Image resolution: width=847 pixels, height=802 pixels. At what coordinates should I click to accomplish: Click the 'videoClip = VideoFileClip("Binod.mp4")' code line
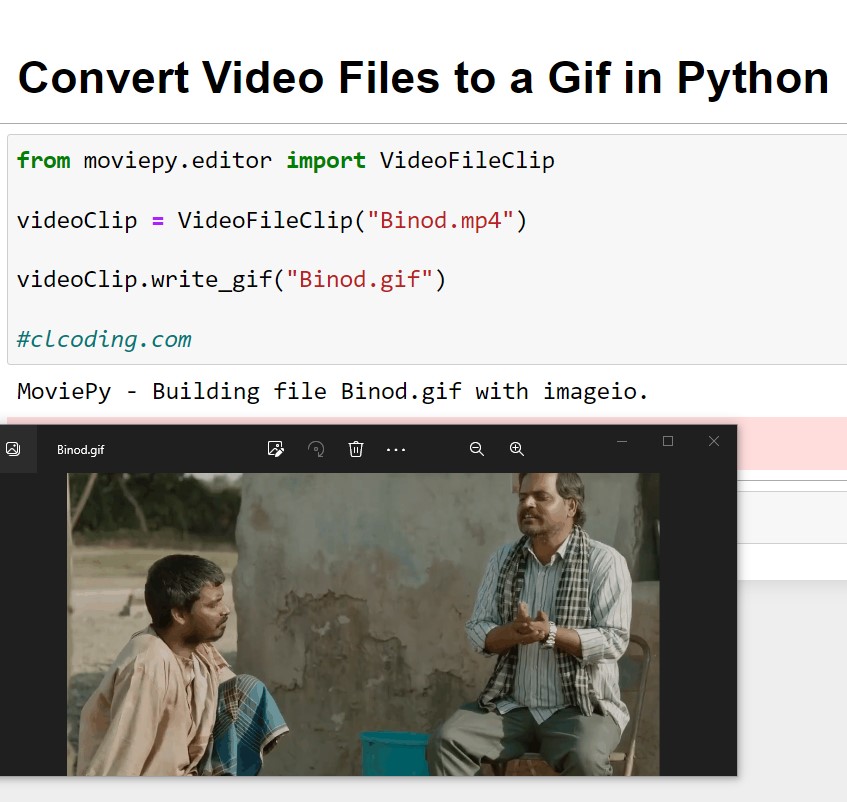pos(272,220)
